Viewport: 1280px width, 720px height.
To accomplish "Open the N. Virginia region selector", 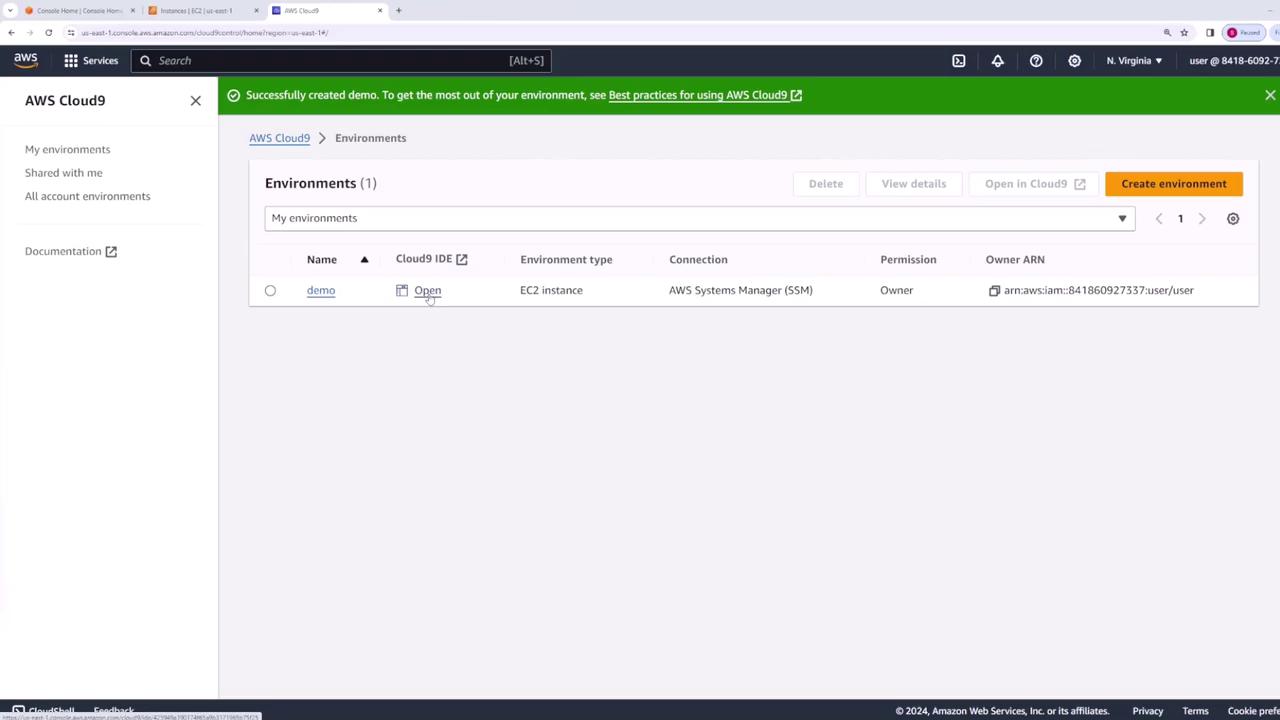I will point(1134,61).
